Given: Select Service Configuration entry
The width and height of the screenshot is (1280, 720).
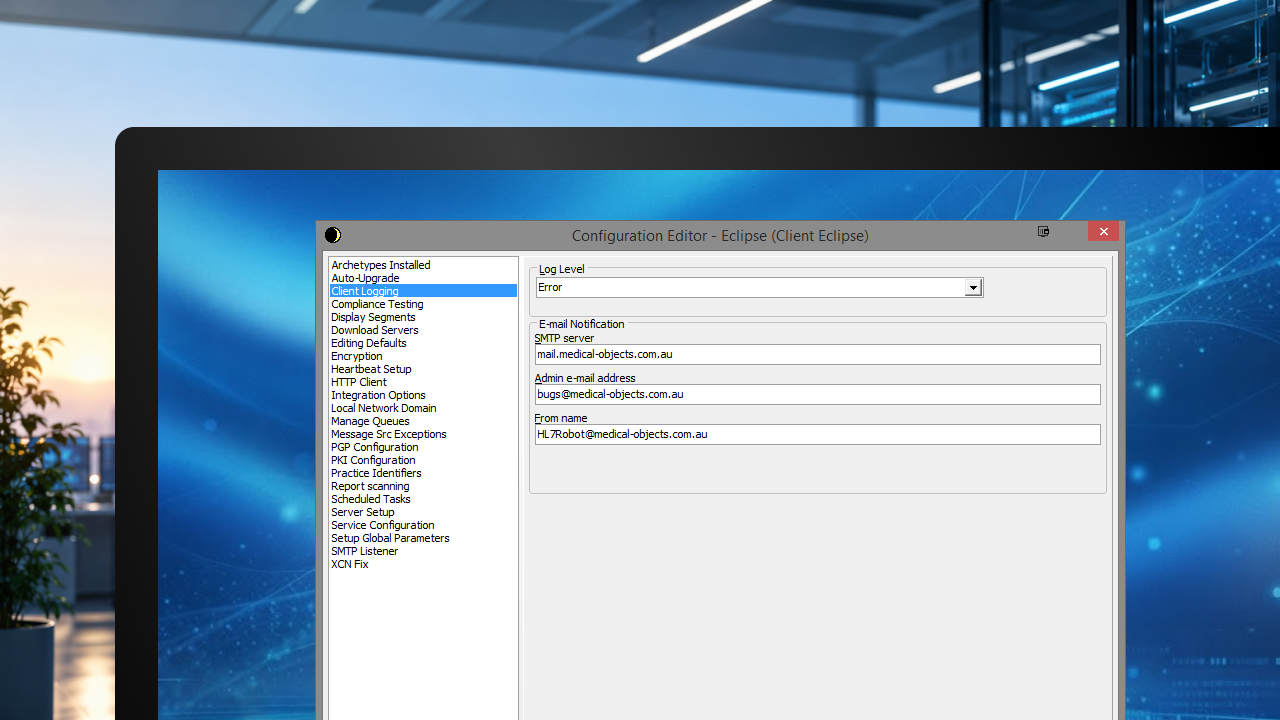Looking at the screenshot, I should click(423, 525).
